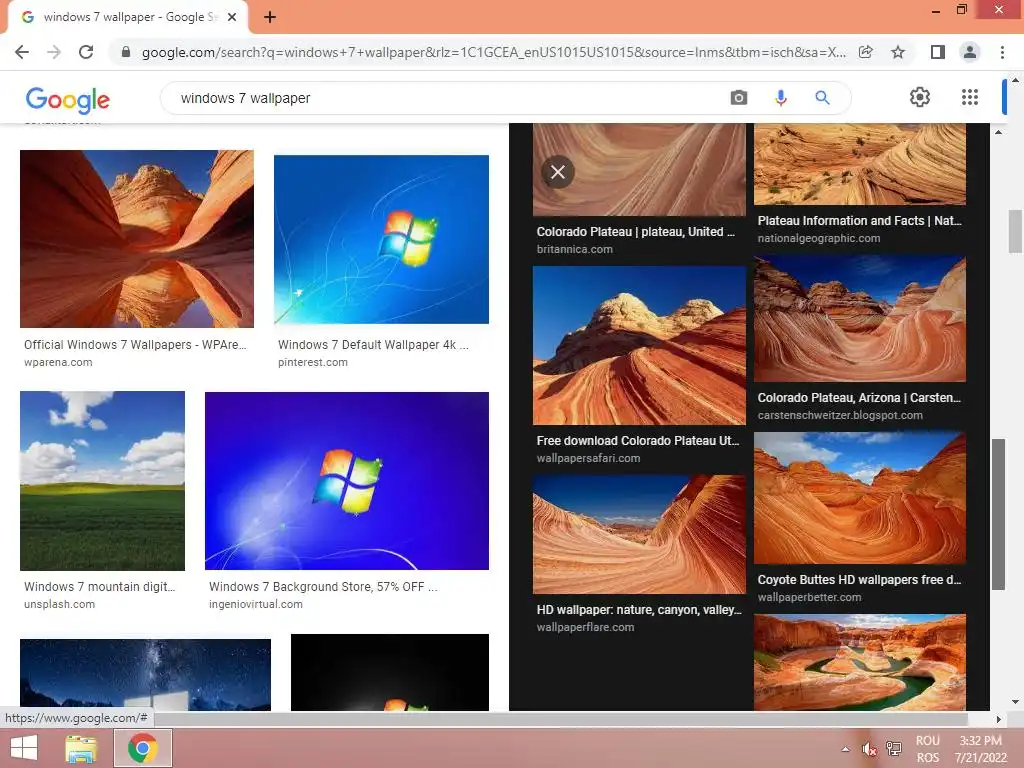Click britannica.com source text

[575, 249]
